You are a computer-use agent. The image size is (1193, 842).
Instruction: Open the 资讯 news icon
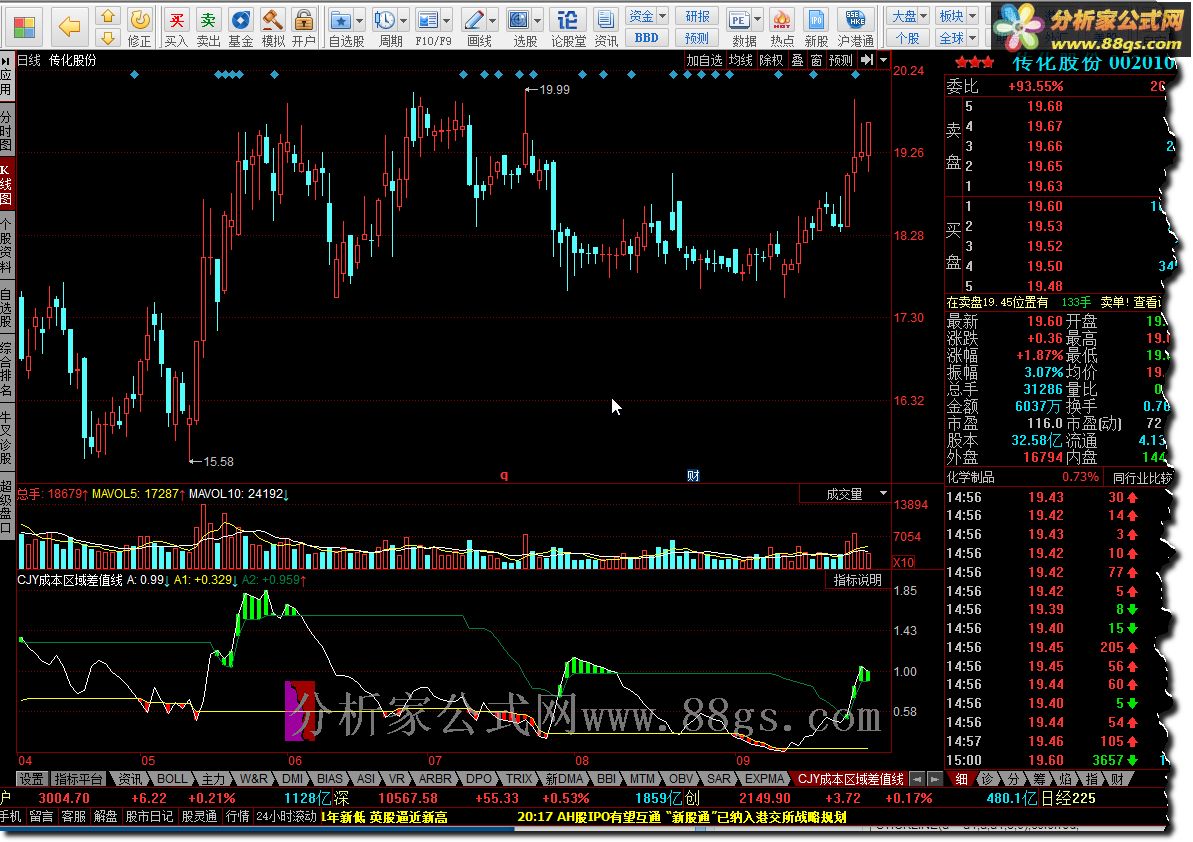click(606, 27)
